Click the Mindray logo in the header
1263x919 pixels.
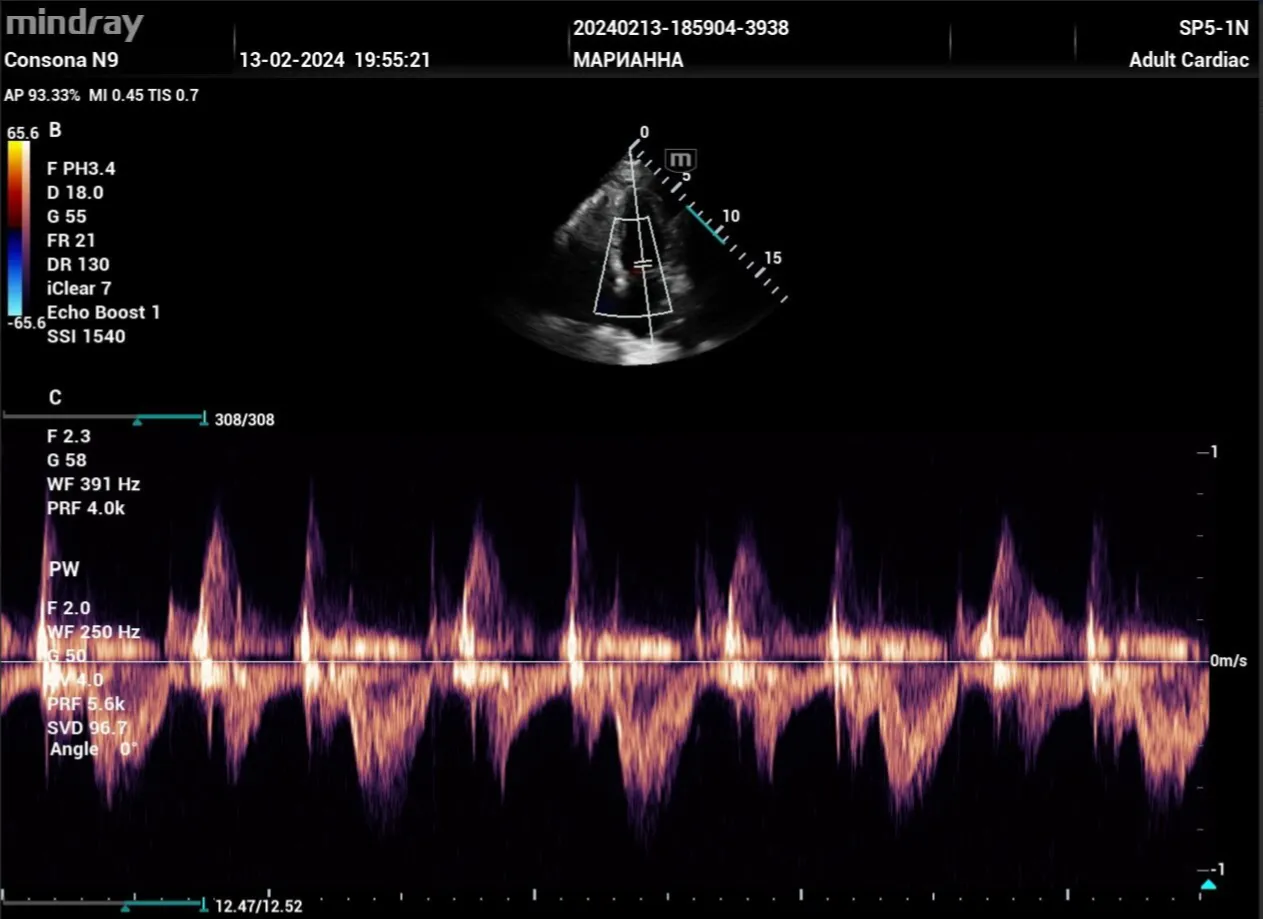coord(75,24)
